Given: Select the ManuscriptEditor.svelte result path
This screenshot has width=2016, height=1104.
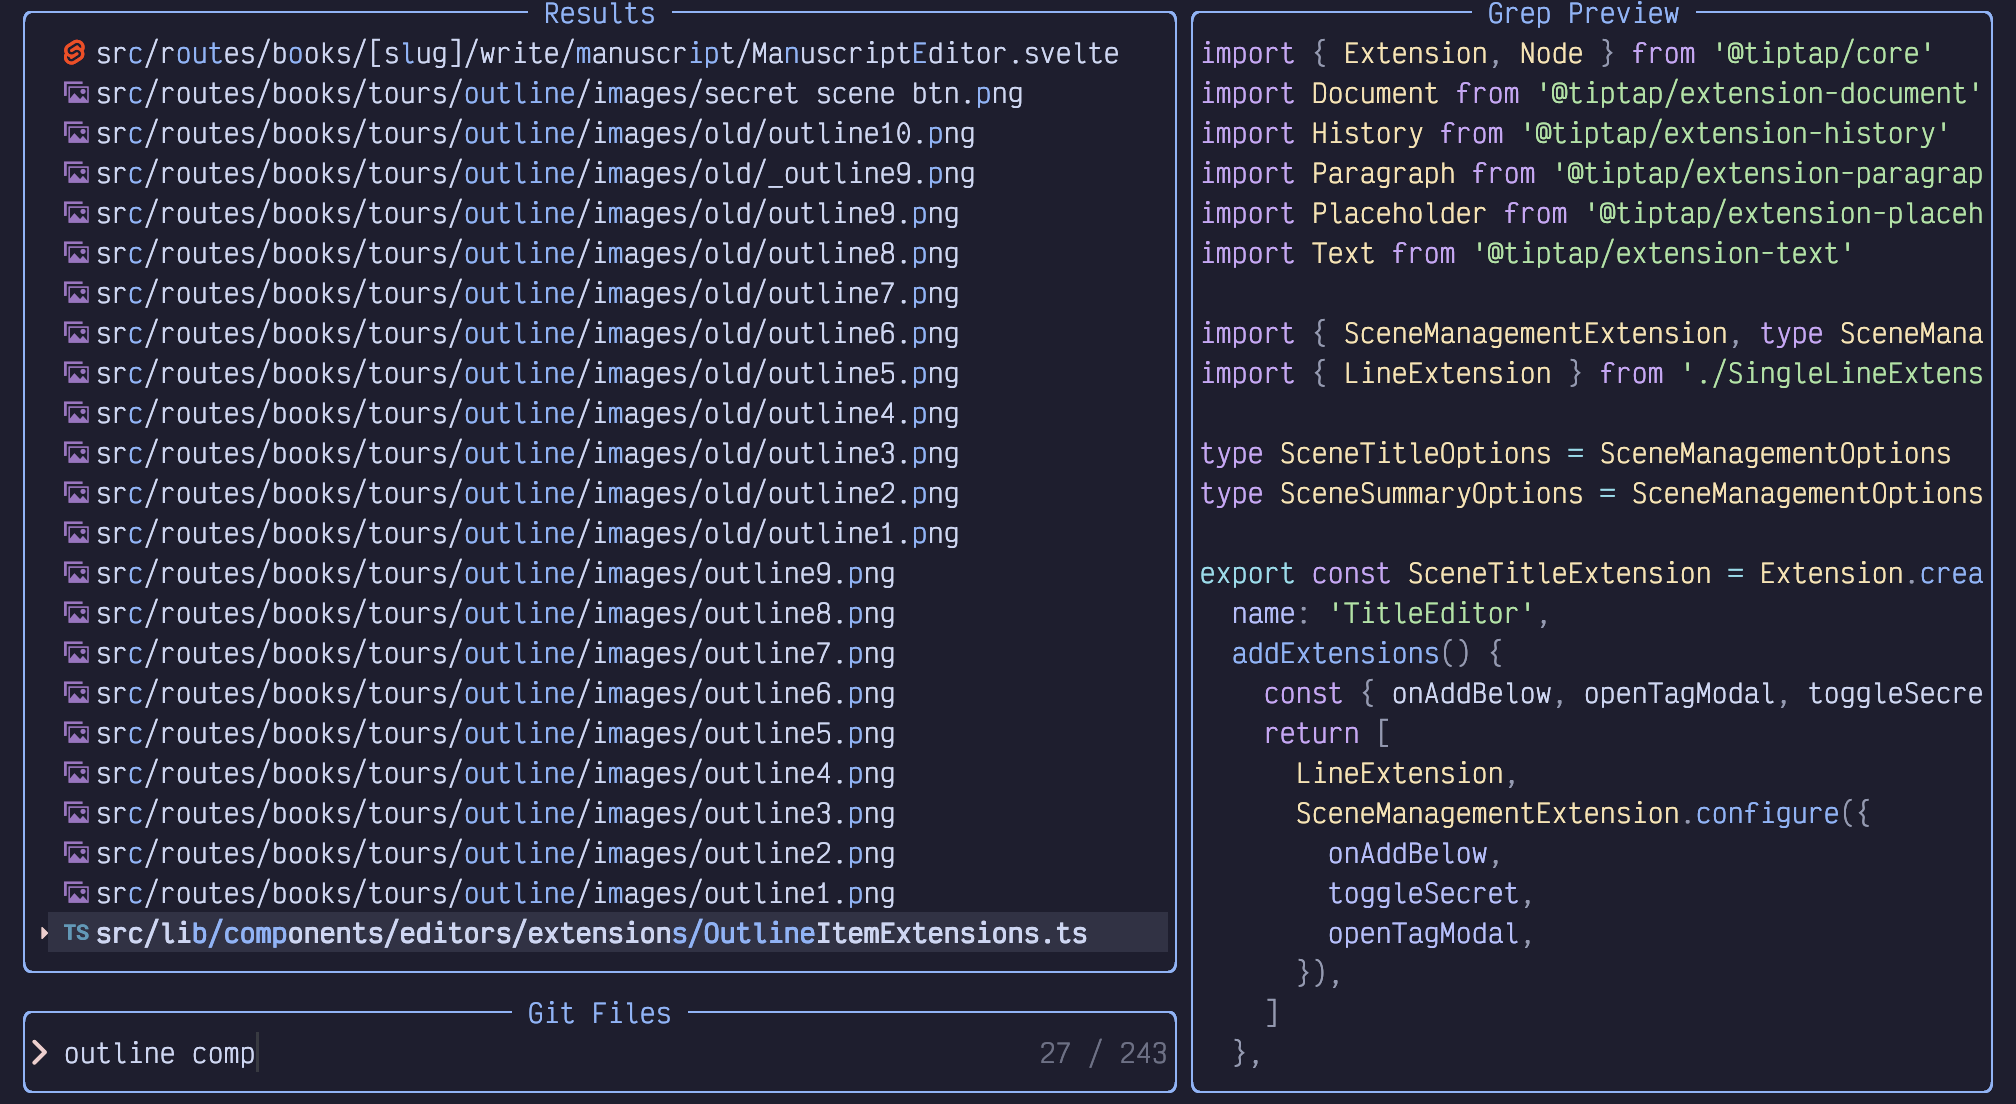Looking at the screenshot, I should pos(607,53).
